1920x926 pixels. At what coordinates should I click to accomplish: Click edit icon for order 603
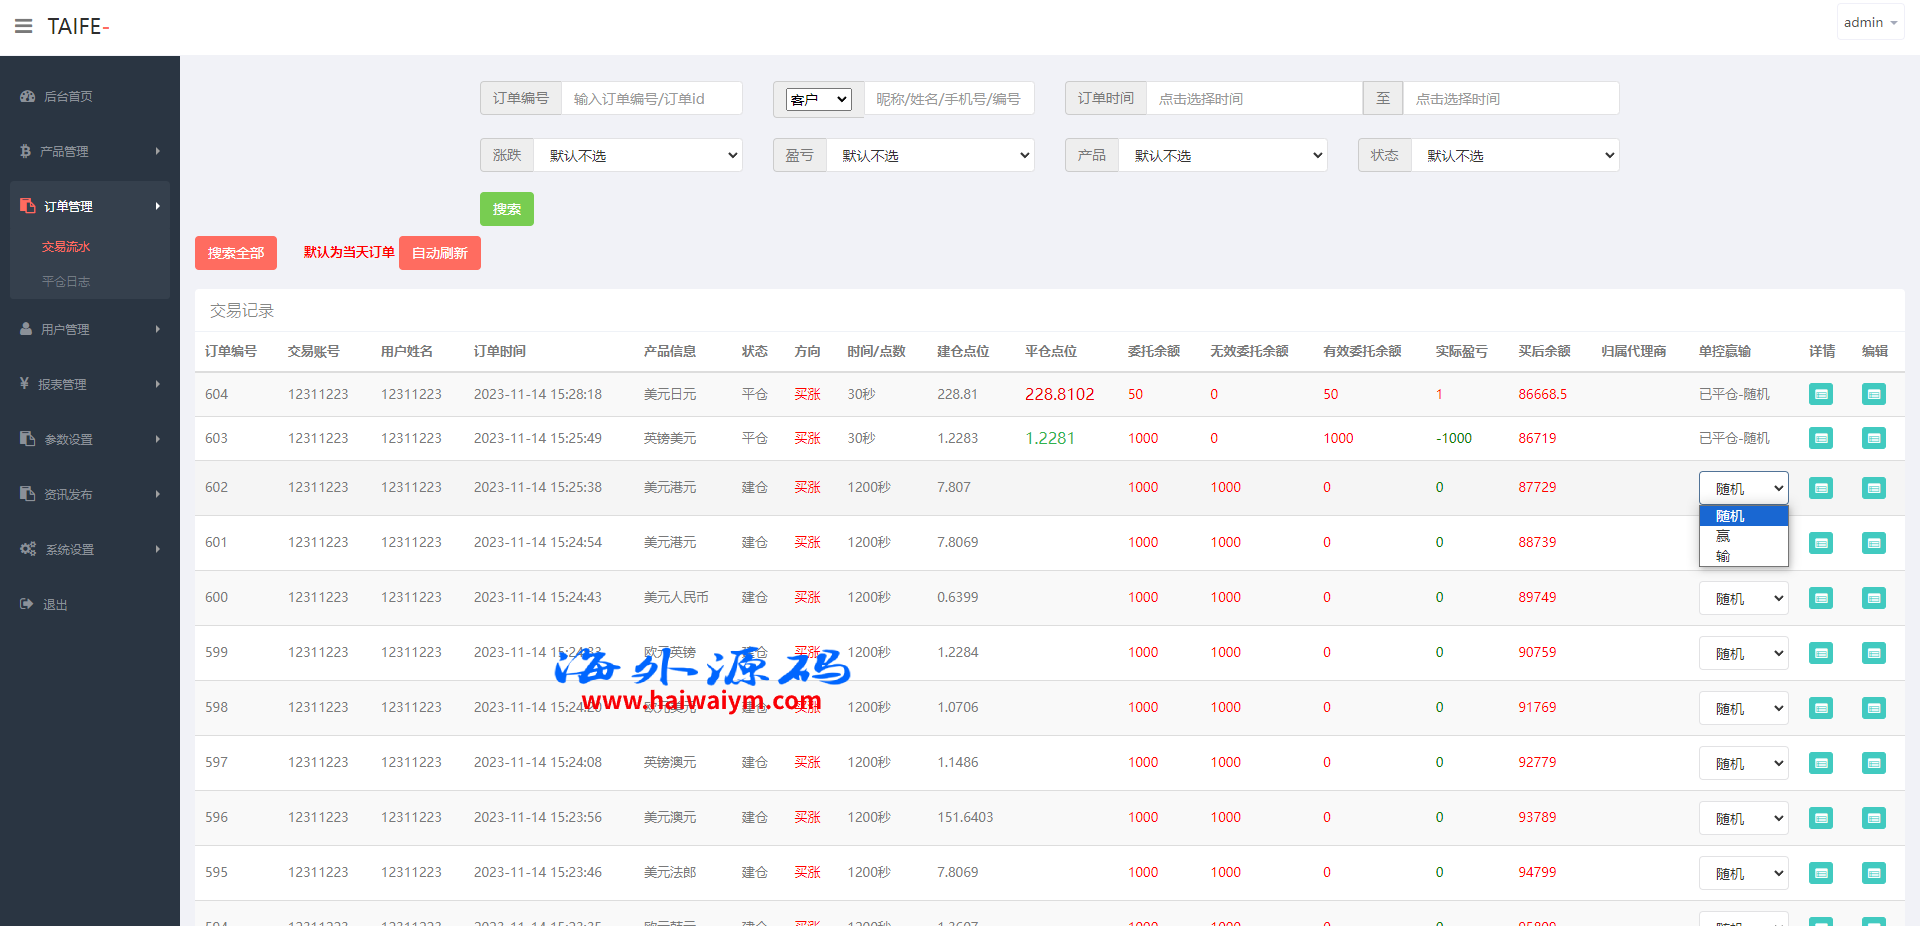(1873, 438)
